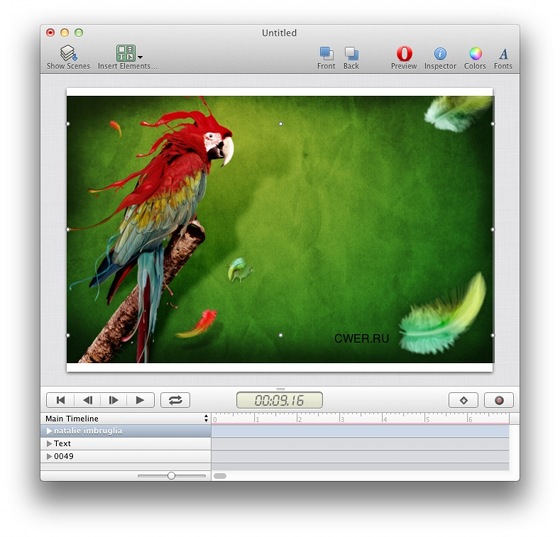Viewport: 560px width, 537px height.
Task: Toggle the record button
Action: pyautogui.click(x=499, y=400)
